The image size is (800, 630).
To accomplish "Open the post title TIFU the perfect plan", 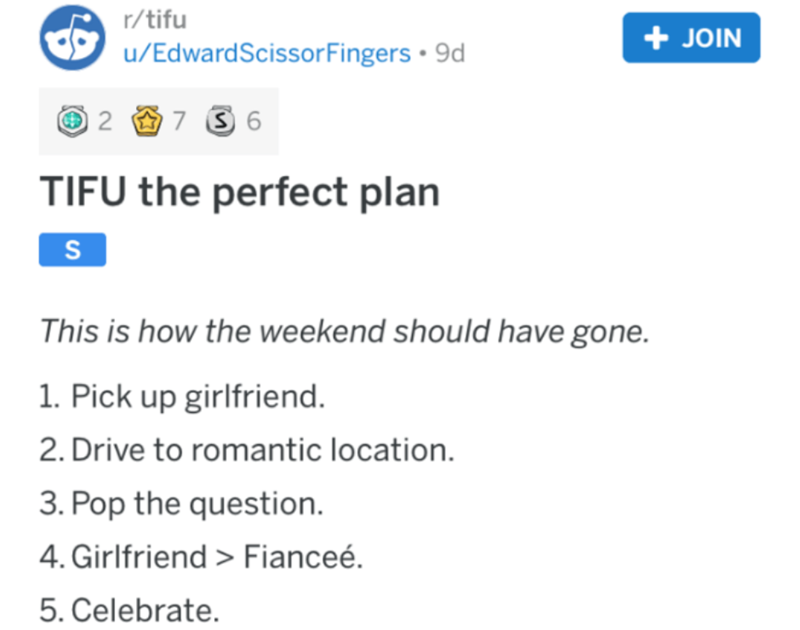I will [240, 191].
